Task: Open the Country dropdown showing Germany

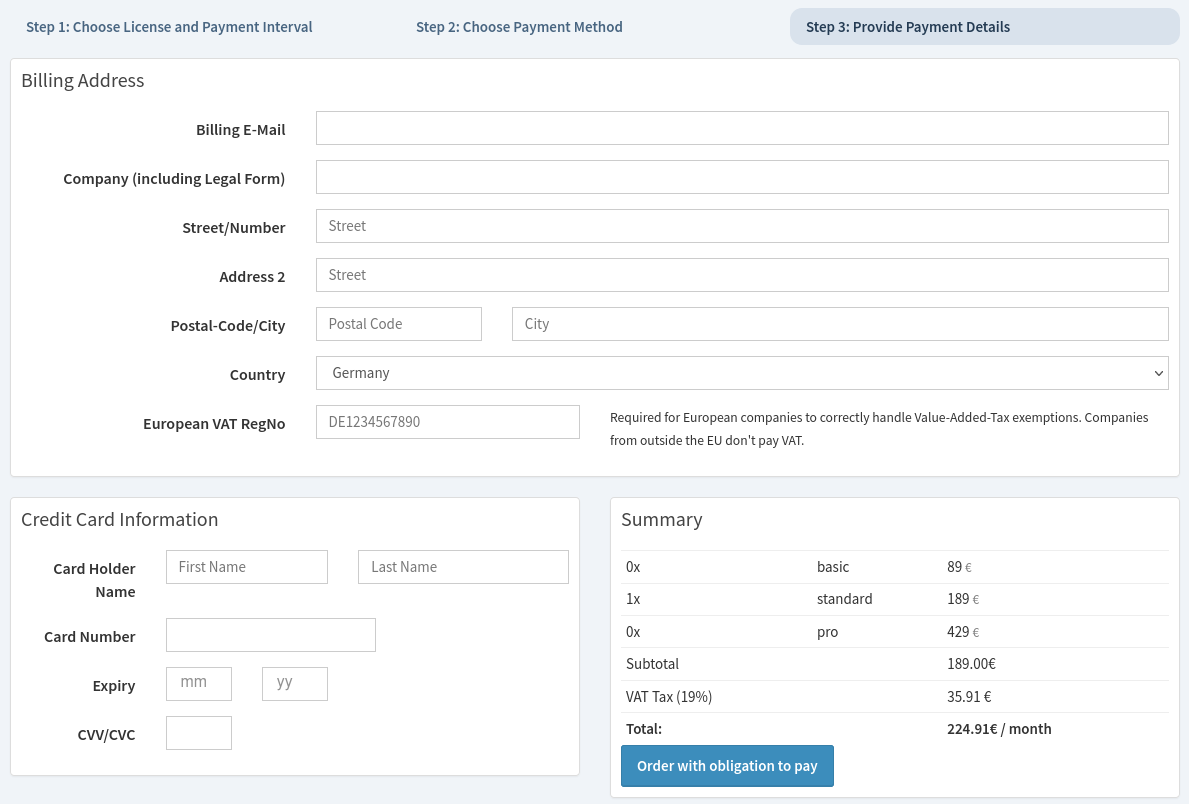Action: tap(742, 373)
